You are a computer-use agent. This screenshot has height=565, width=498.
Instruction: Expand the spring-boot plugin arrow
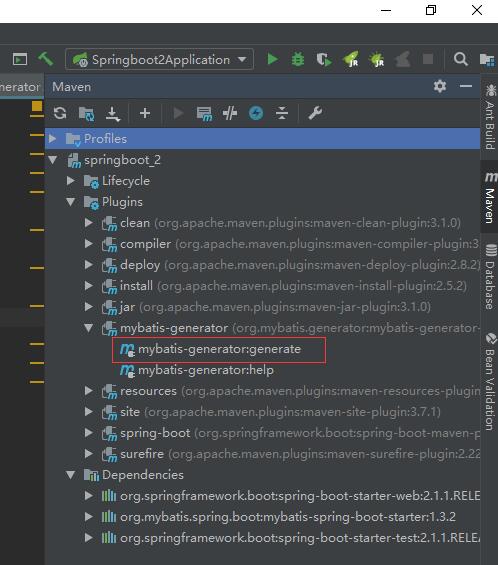89,432
